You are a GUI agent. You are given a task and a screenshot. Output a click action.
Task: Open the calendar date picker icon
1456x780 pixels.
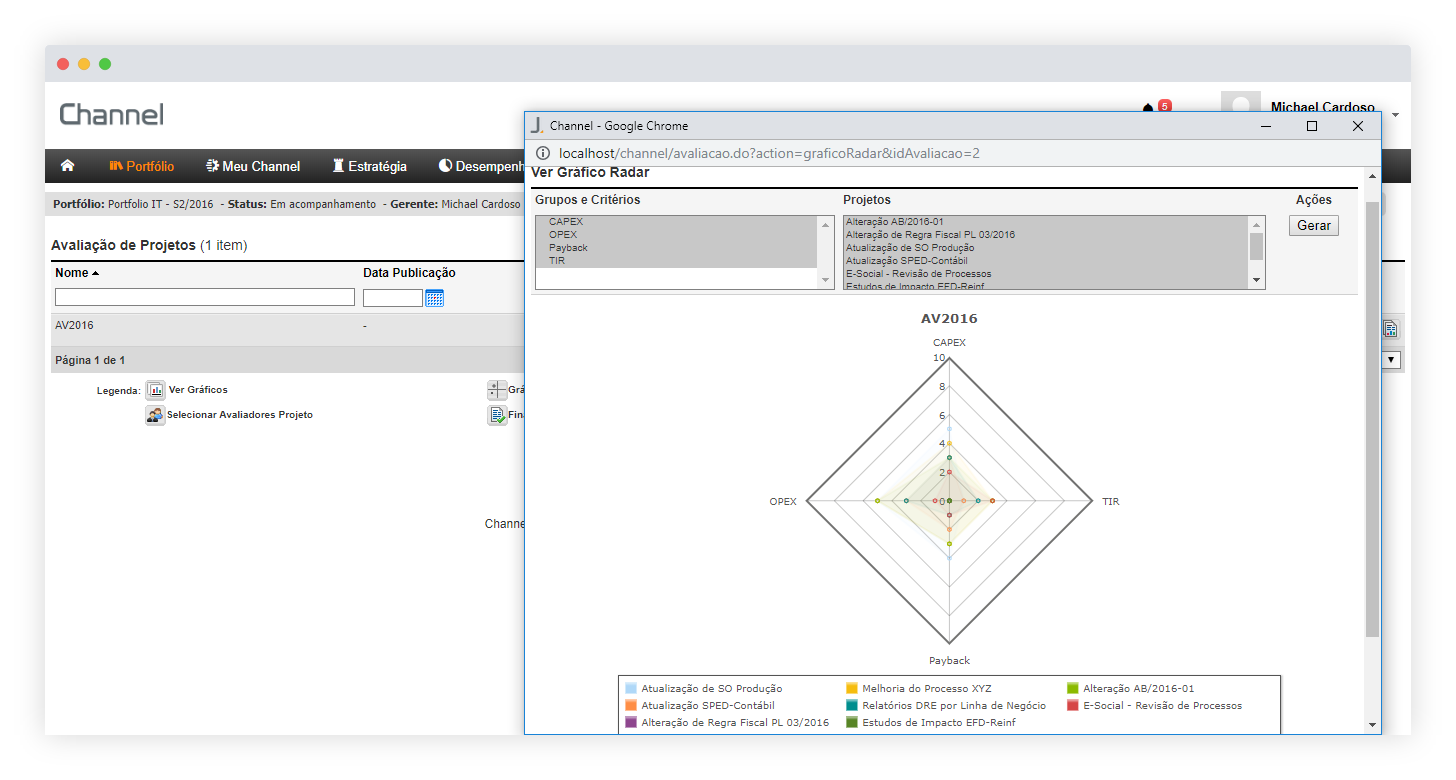(x=434, y=298)
